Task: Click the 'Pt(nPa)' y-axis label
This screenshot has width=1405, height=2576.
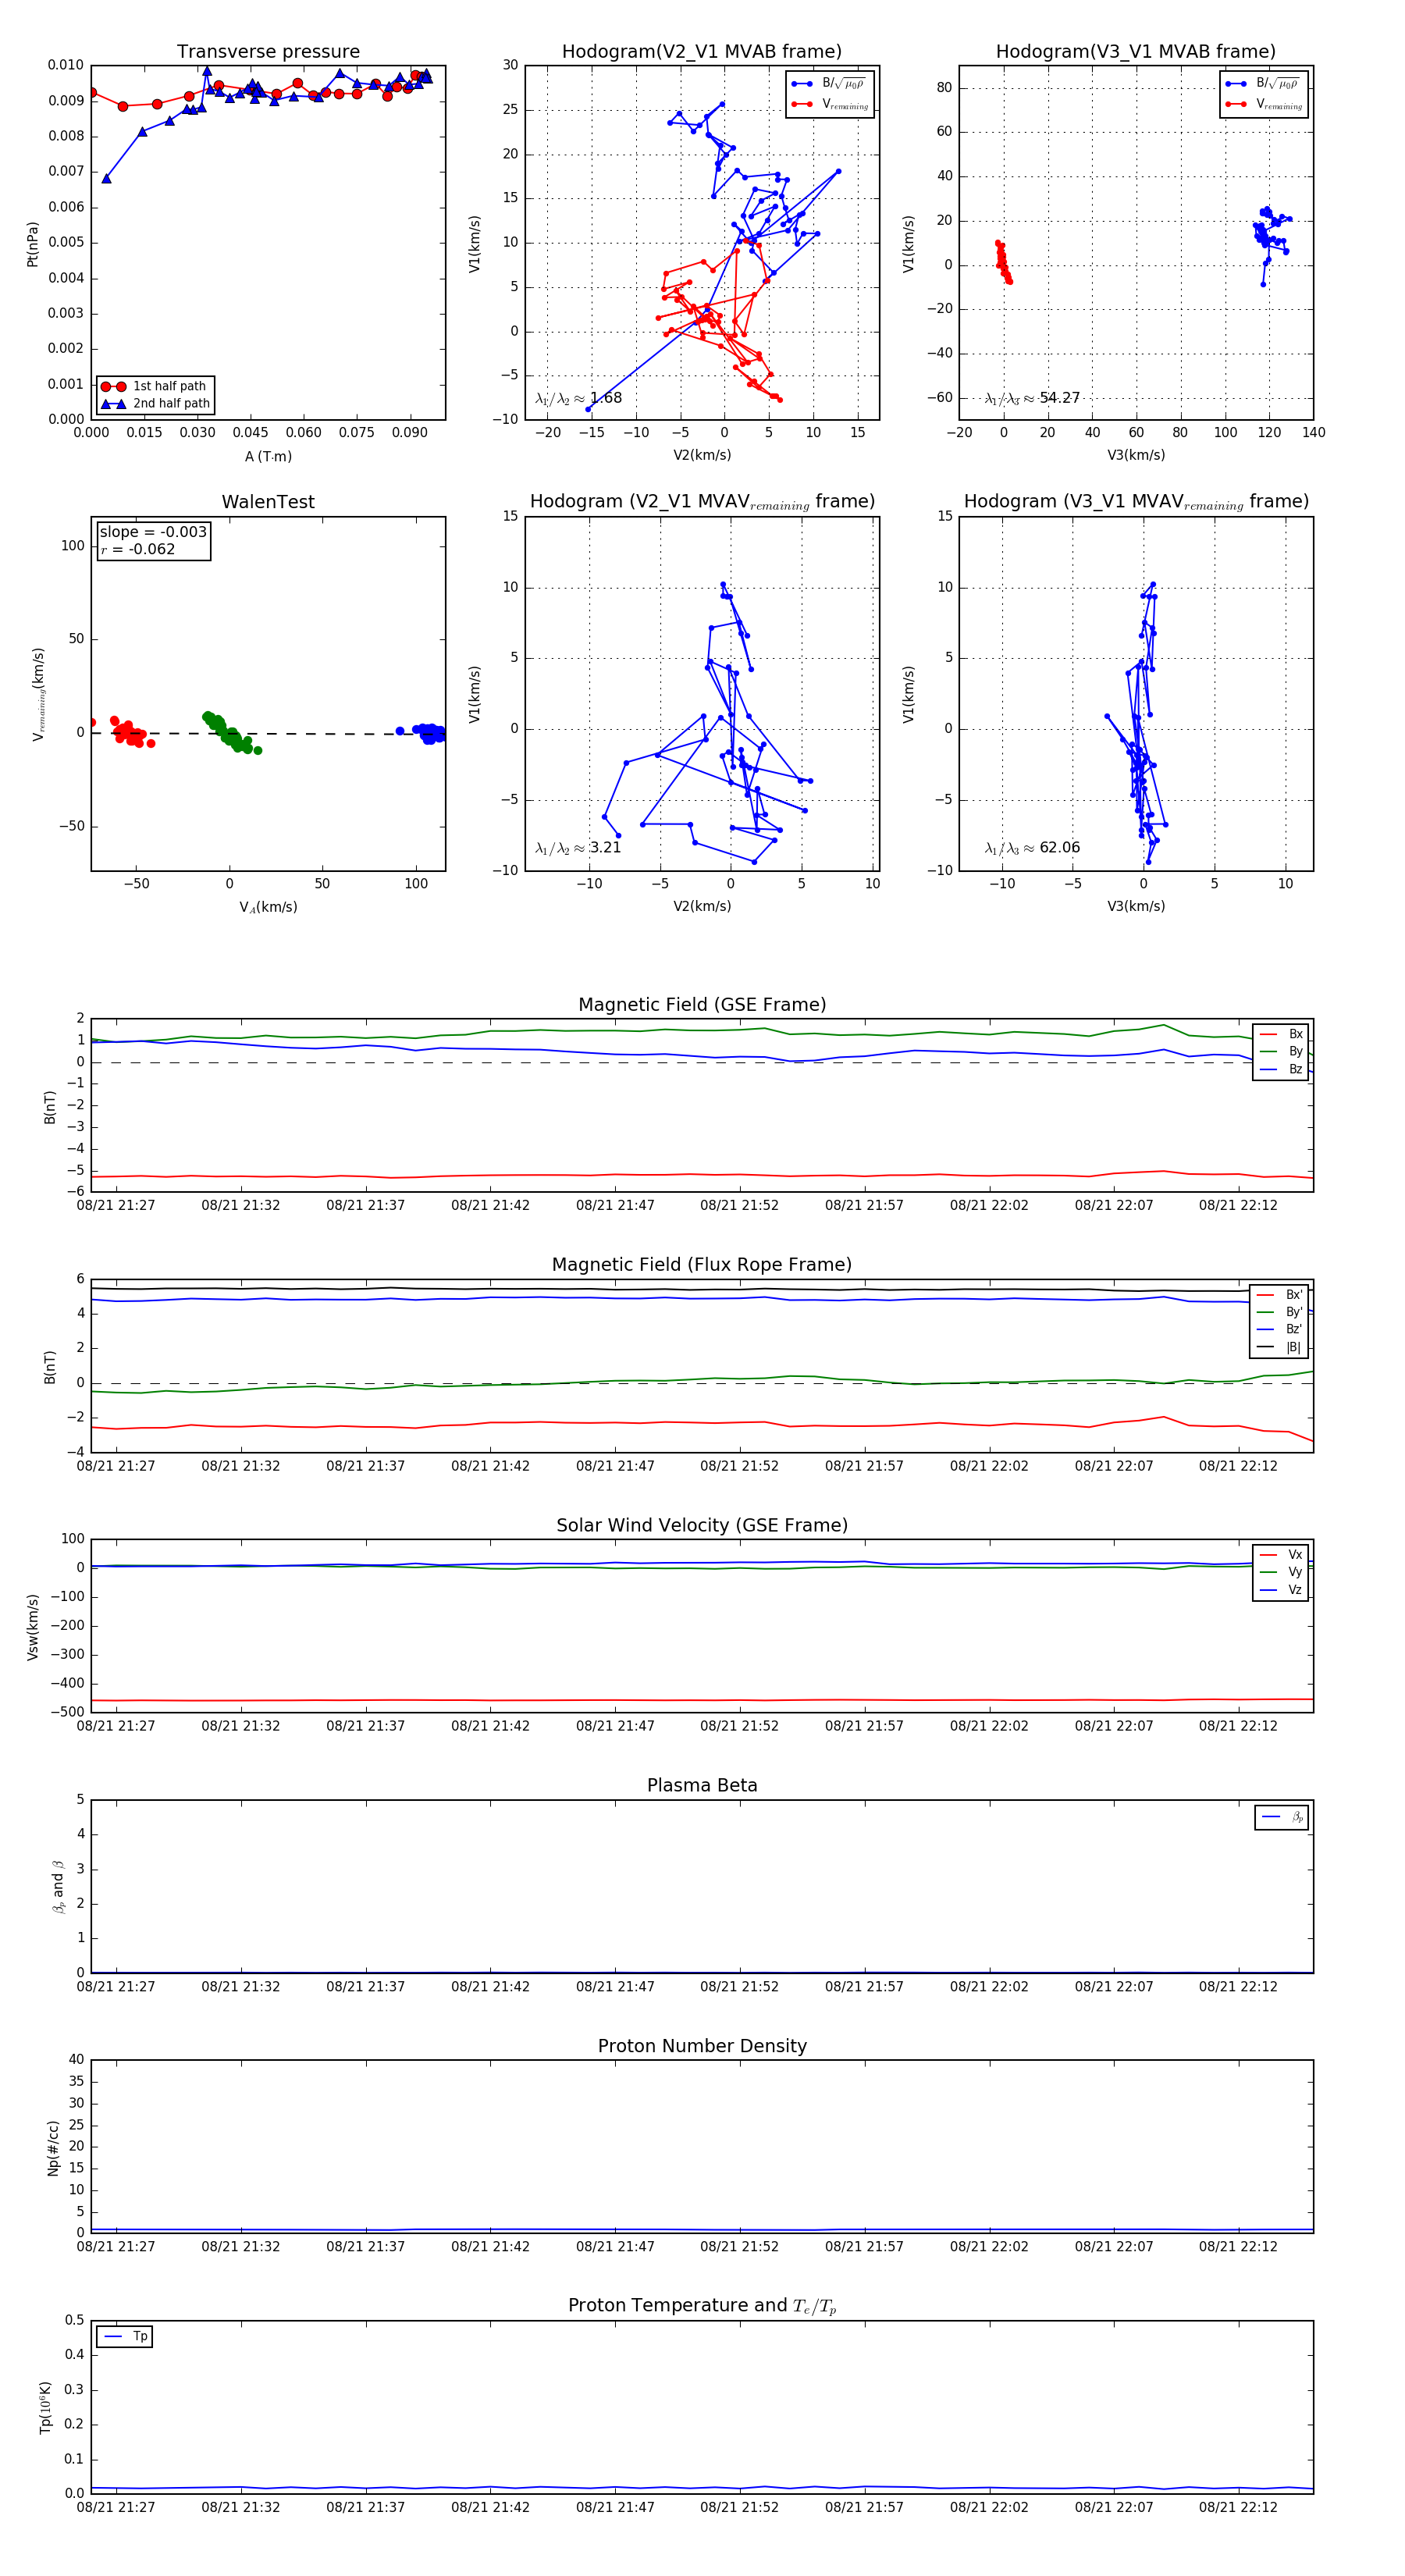Action: coord(32,244)
